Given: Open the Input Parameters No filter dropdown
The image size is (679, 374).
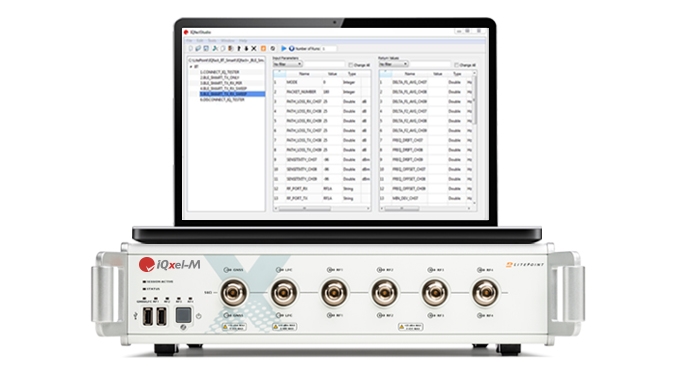Looking at the screenshot, I should (288, 64).
